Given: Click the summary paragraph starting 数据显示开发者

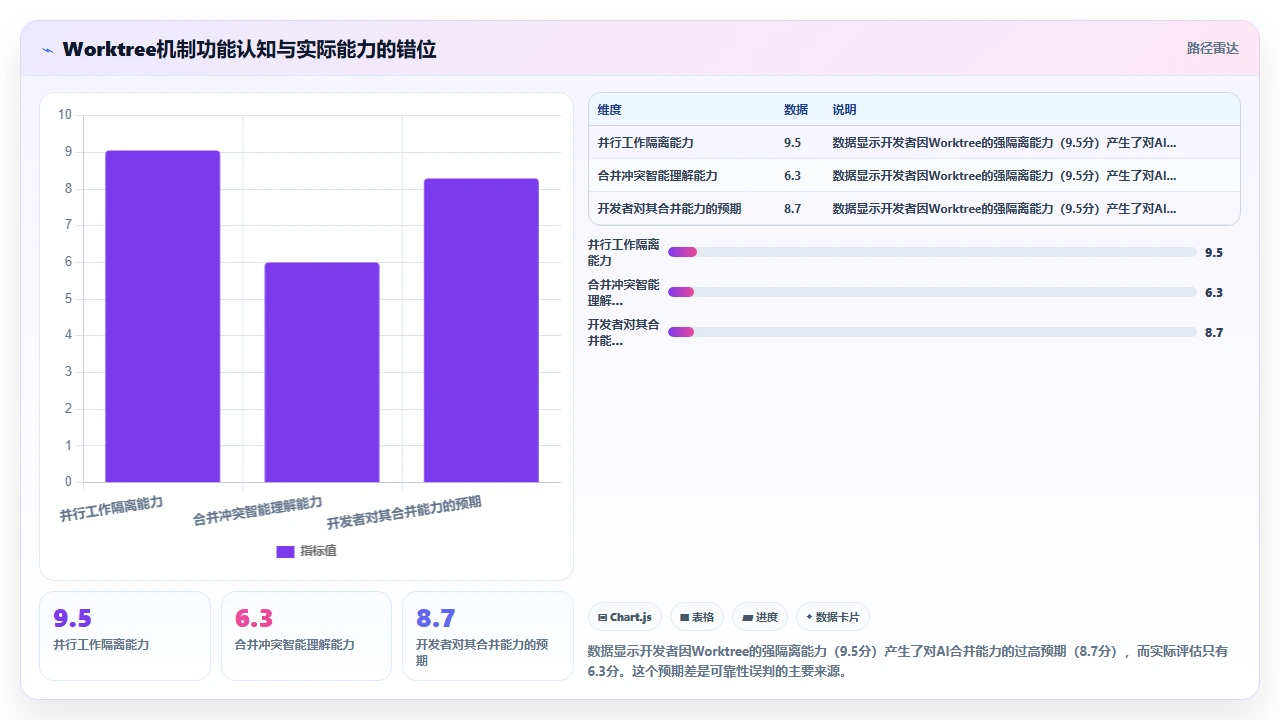Looking at the screenshot, I should tap(908, 661).
